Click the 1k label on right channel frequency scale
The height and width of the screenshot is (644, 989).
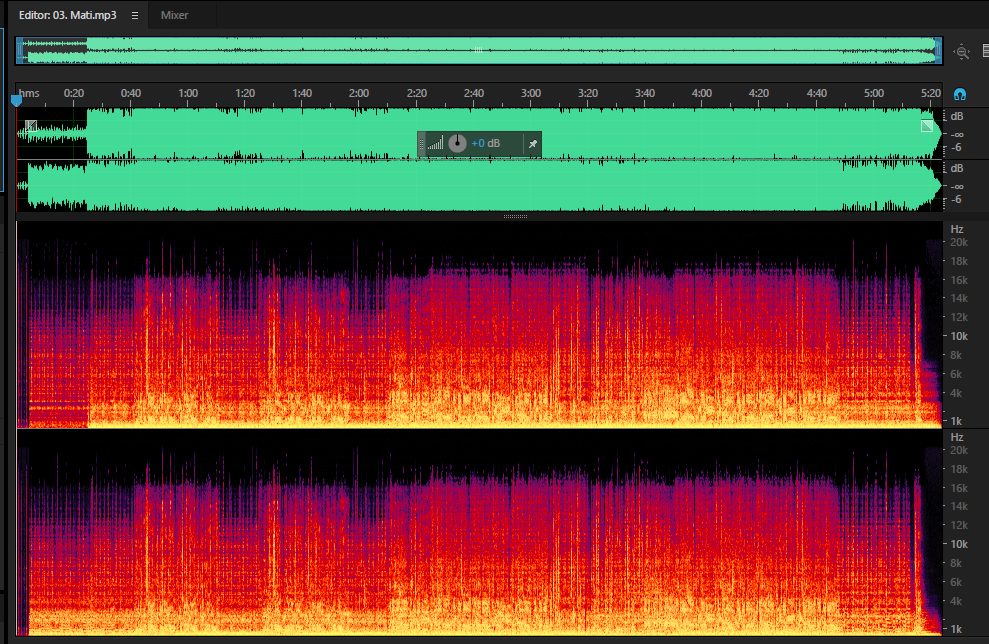[x=956, y=629]
